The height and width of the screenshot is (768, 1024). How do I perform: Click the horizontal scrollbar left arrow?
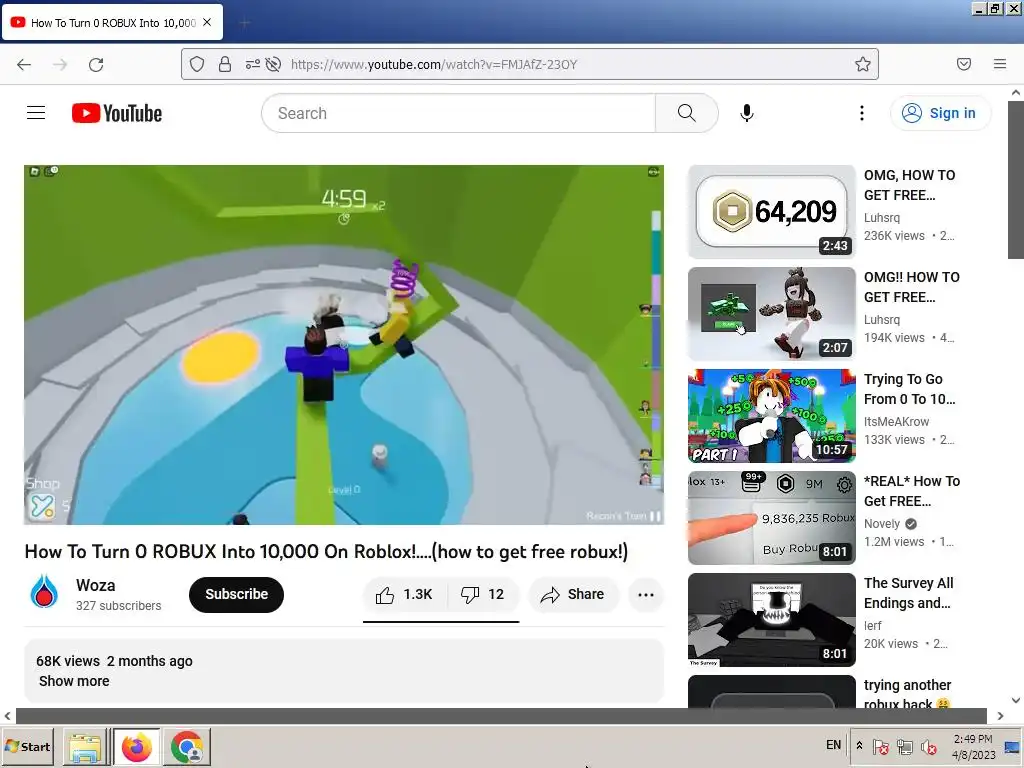pos(7,716)
